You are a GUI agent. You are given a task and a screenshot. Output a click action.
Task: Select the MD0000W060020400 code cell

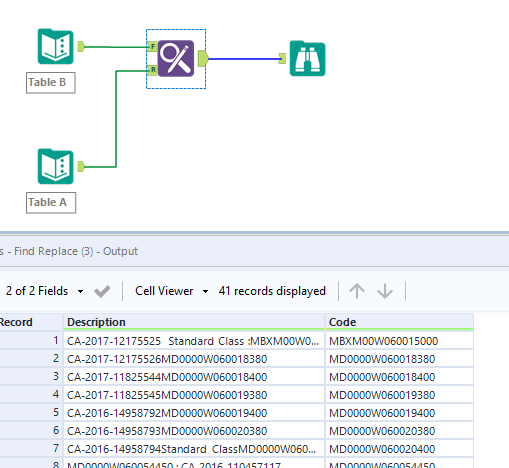(x=399, y=449)
